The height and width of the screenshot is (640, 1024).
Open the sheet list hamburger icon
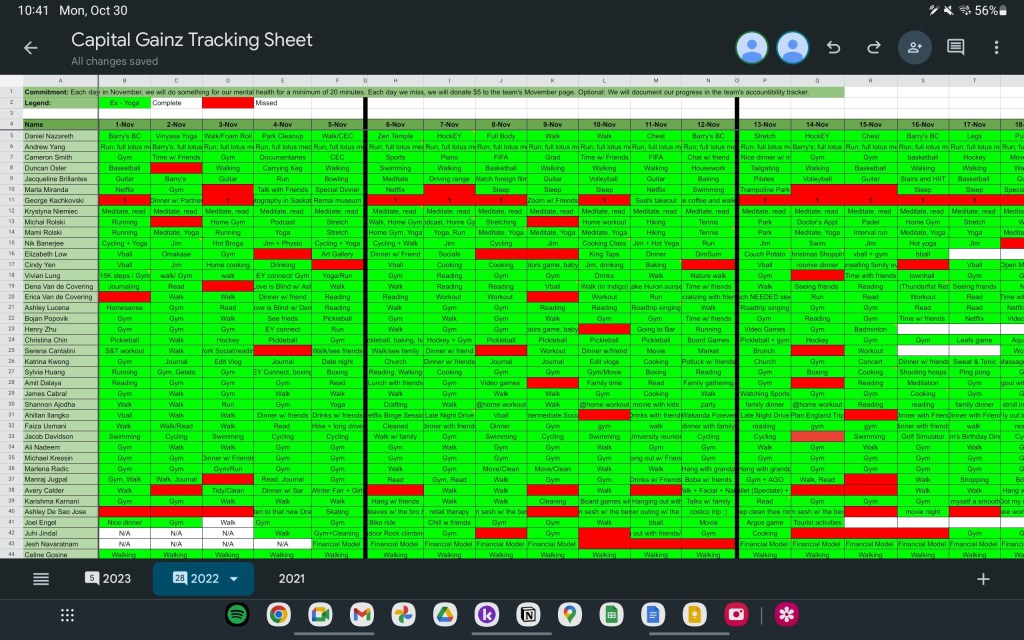pyautogui.click(x=39, y=578)
